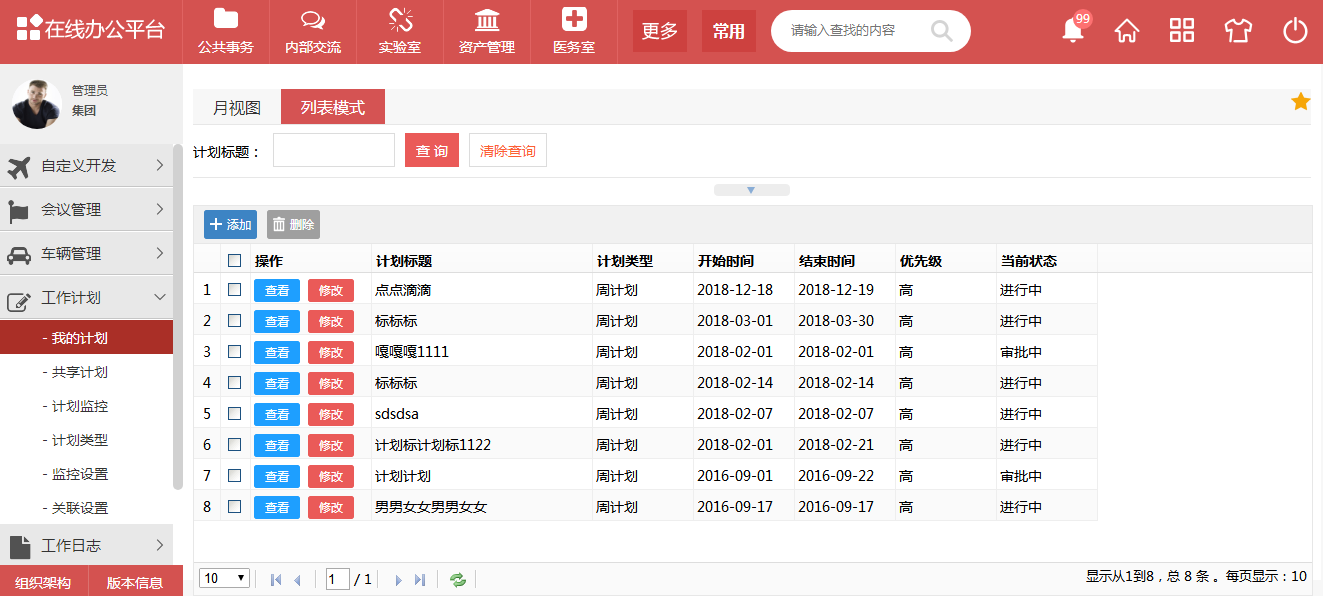The width and height of the screenshot is (1323, 596).
Task: Open the notification bell icon
Action: click(1073, 31)
